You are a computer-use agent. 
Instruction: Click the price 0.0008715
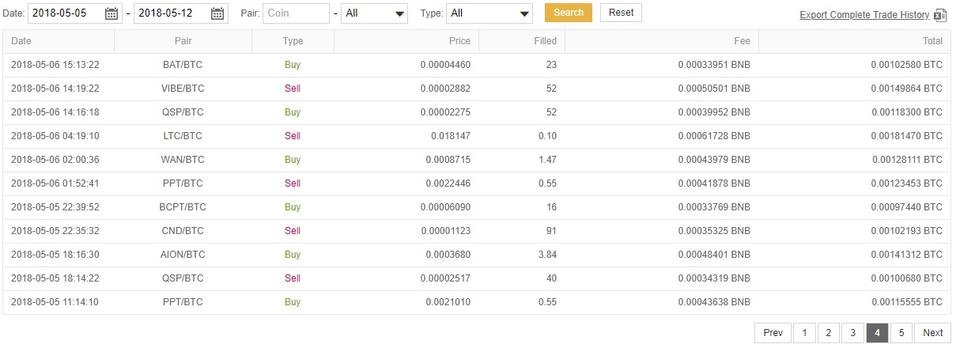tap(448, 160)
